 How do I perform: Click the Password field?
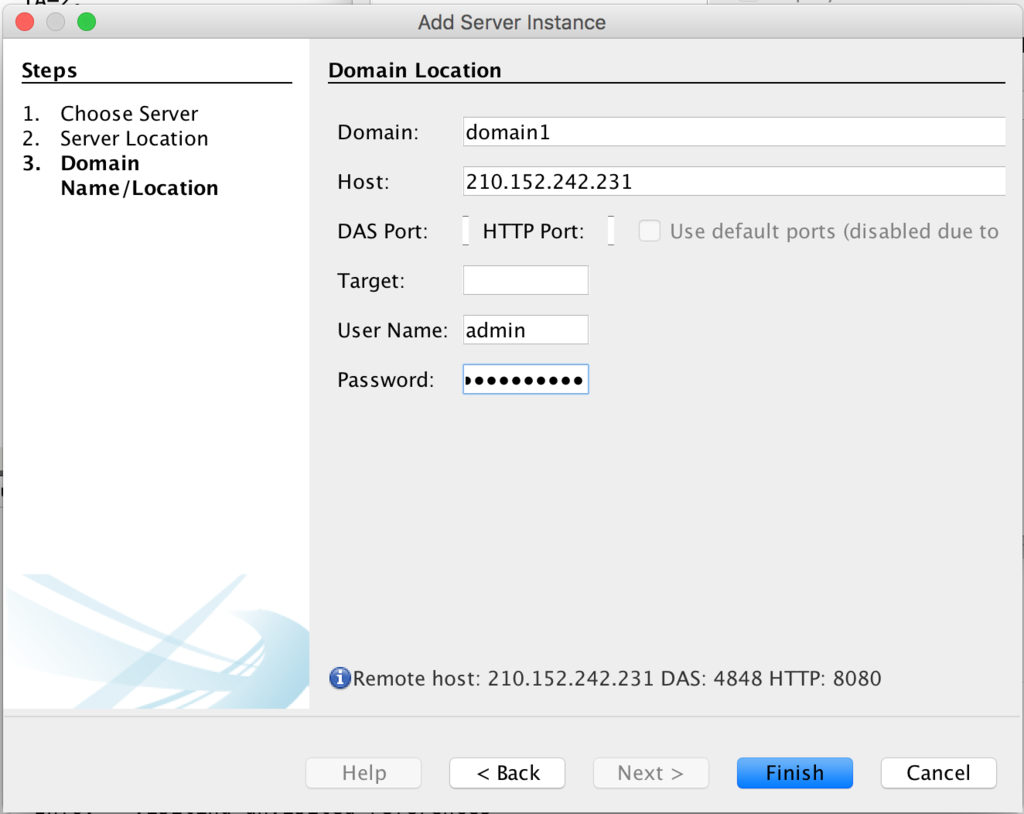(x=526, y=379)
